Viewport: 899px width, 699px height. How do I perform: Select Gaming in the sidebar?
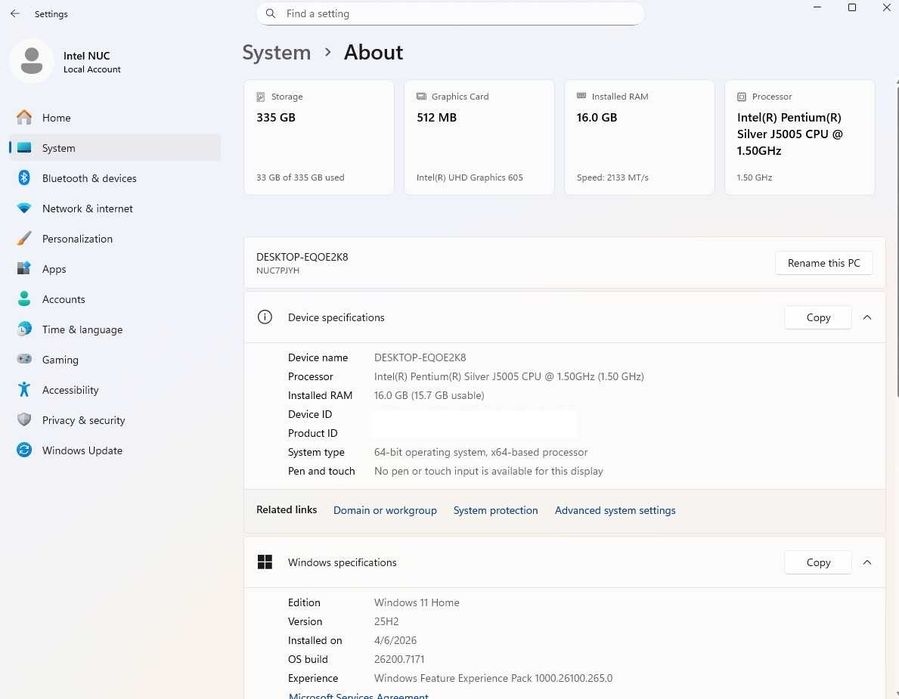[x=60, y=360]
